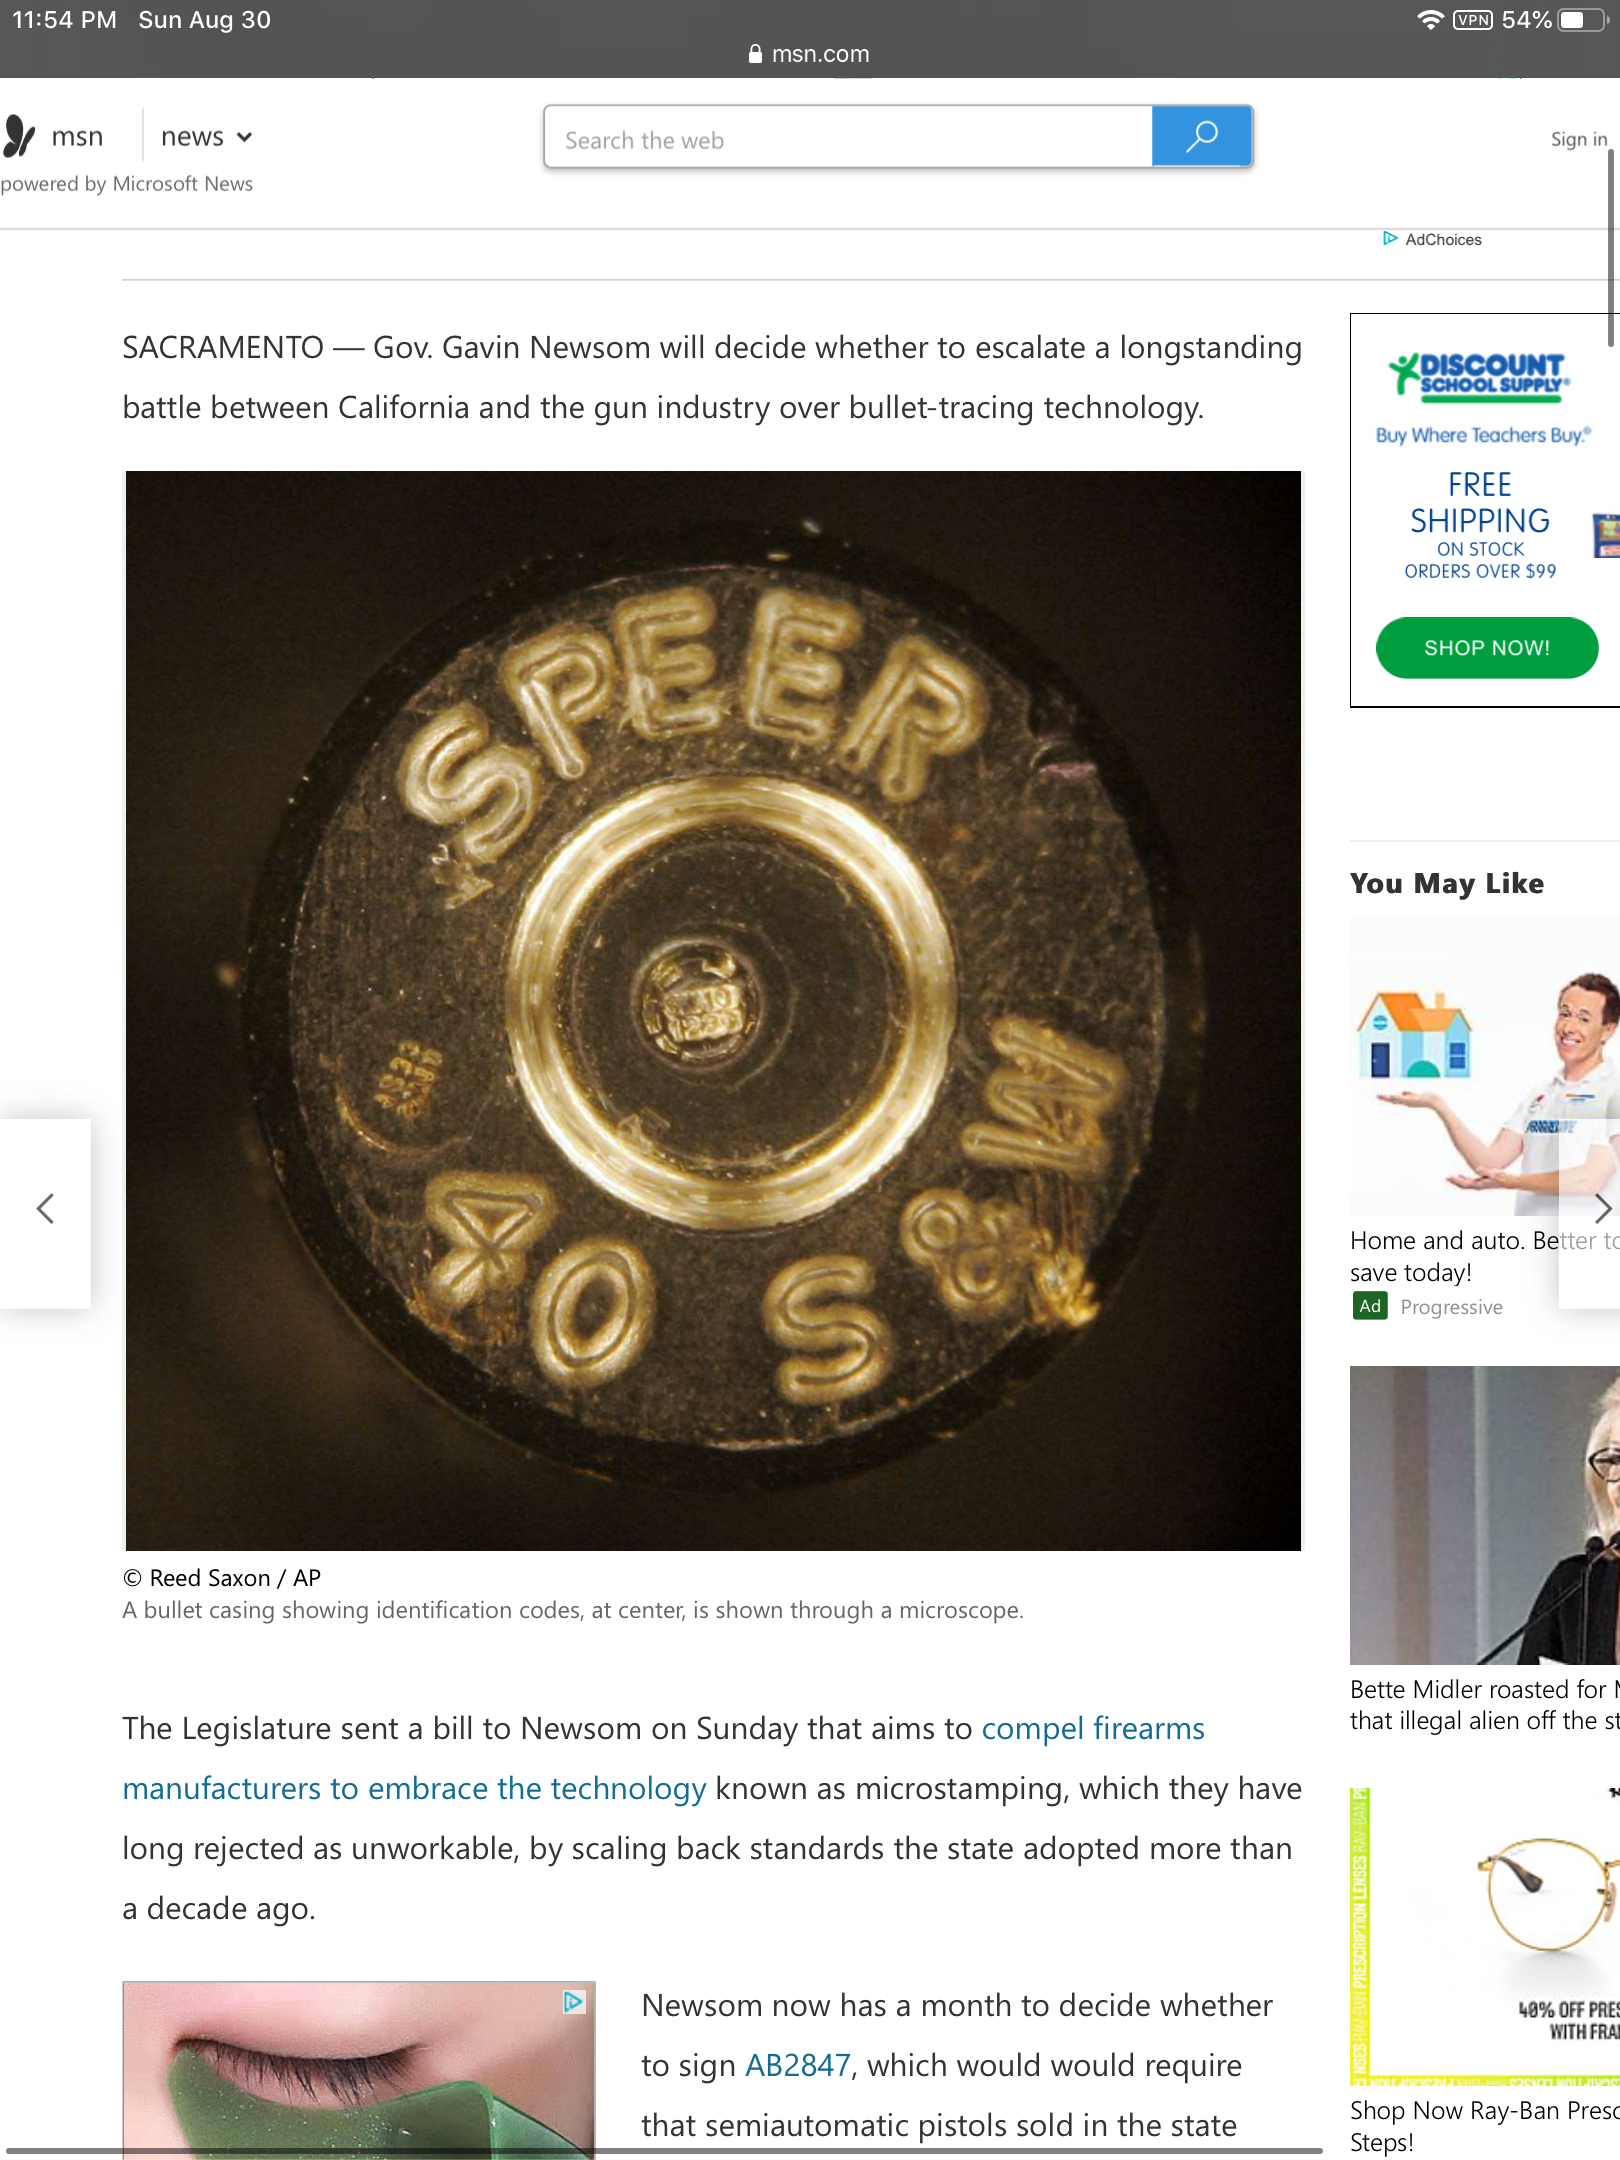Click the ad info icon on eye-patch ad
This screenshot has height=2160, width=1620.
[573, 2002]
